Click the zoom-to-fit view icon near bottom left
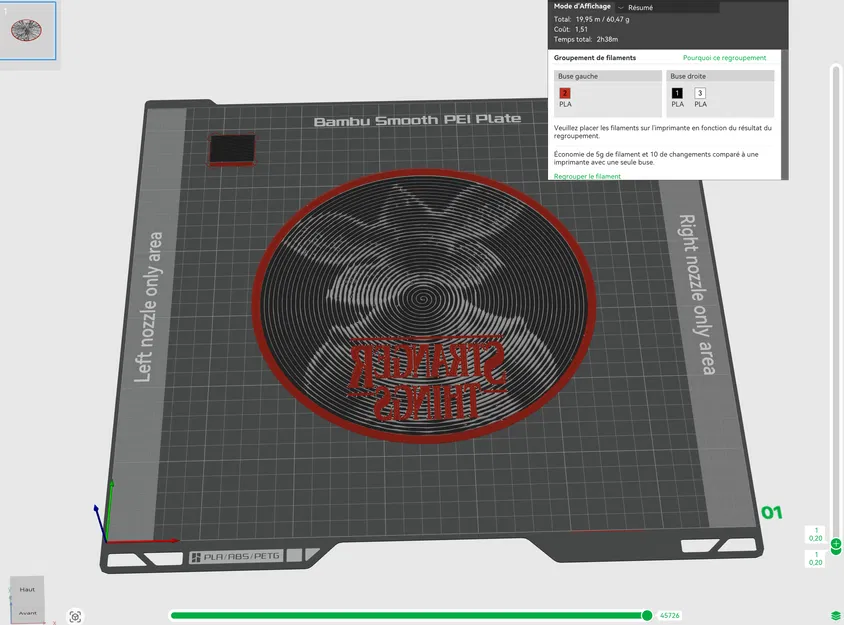The image size is (844, 625). point(75,616)
